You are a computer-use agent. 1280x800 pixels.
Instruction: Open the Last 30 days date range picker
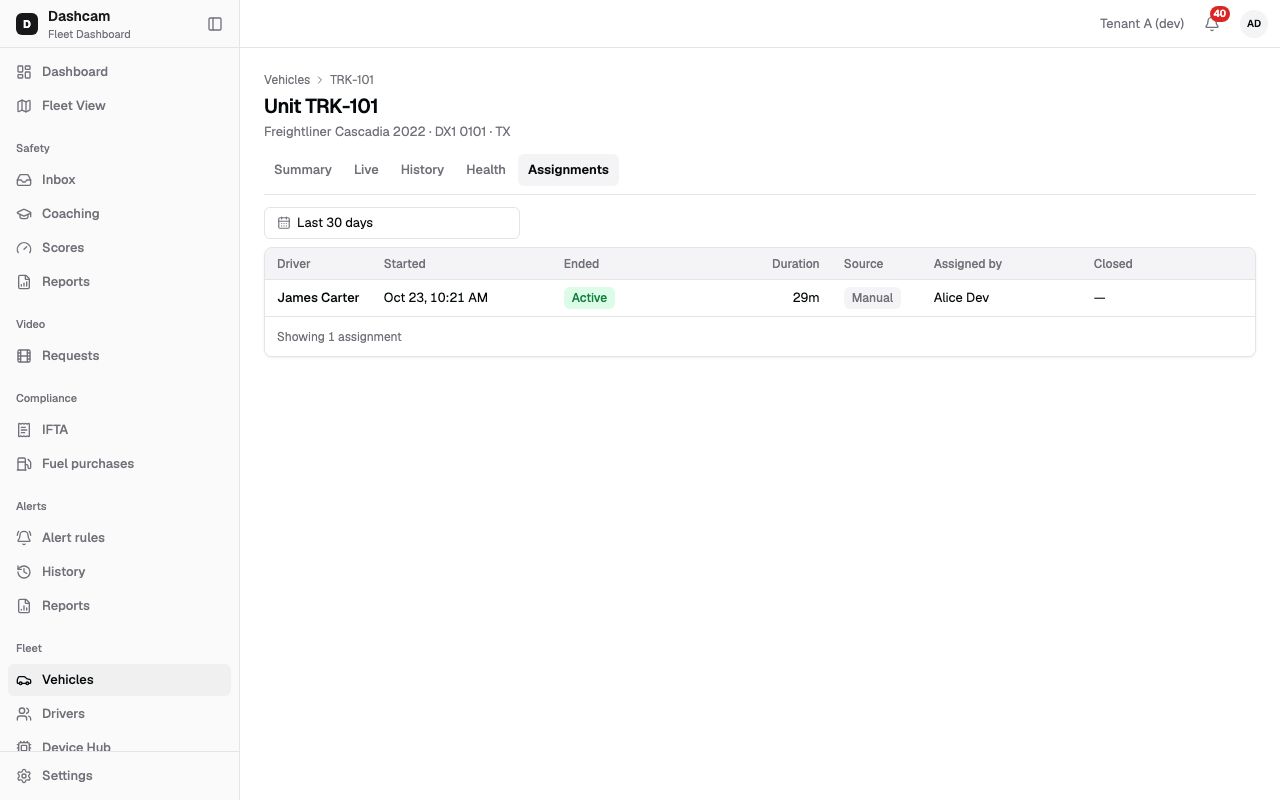pyautogui.click(x=392, y=223)
